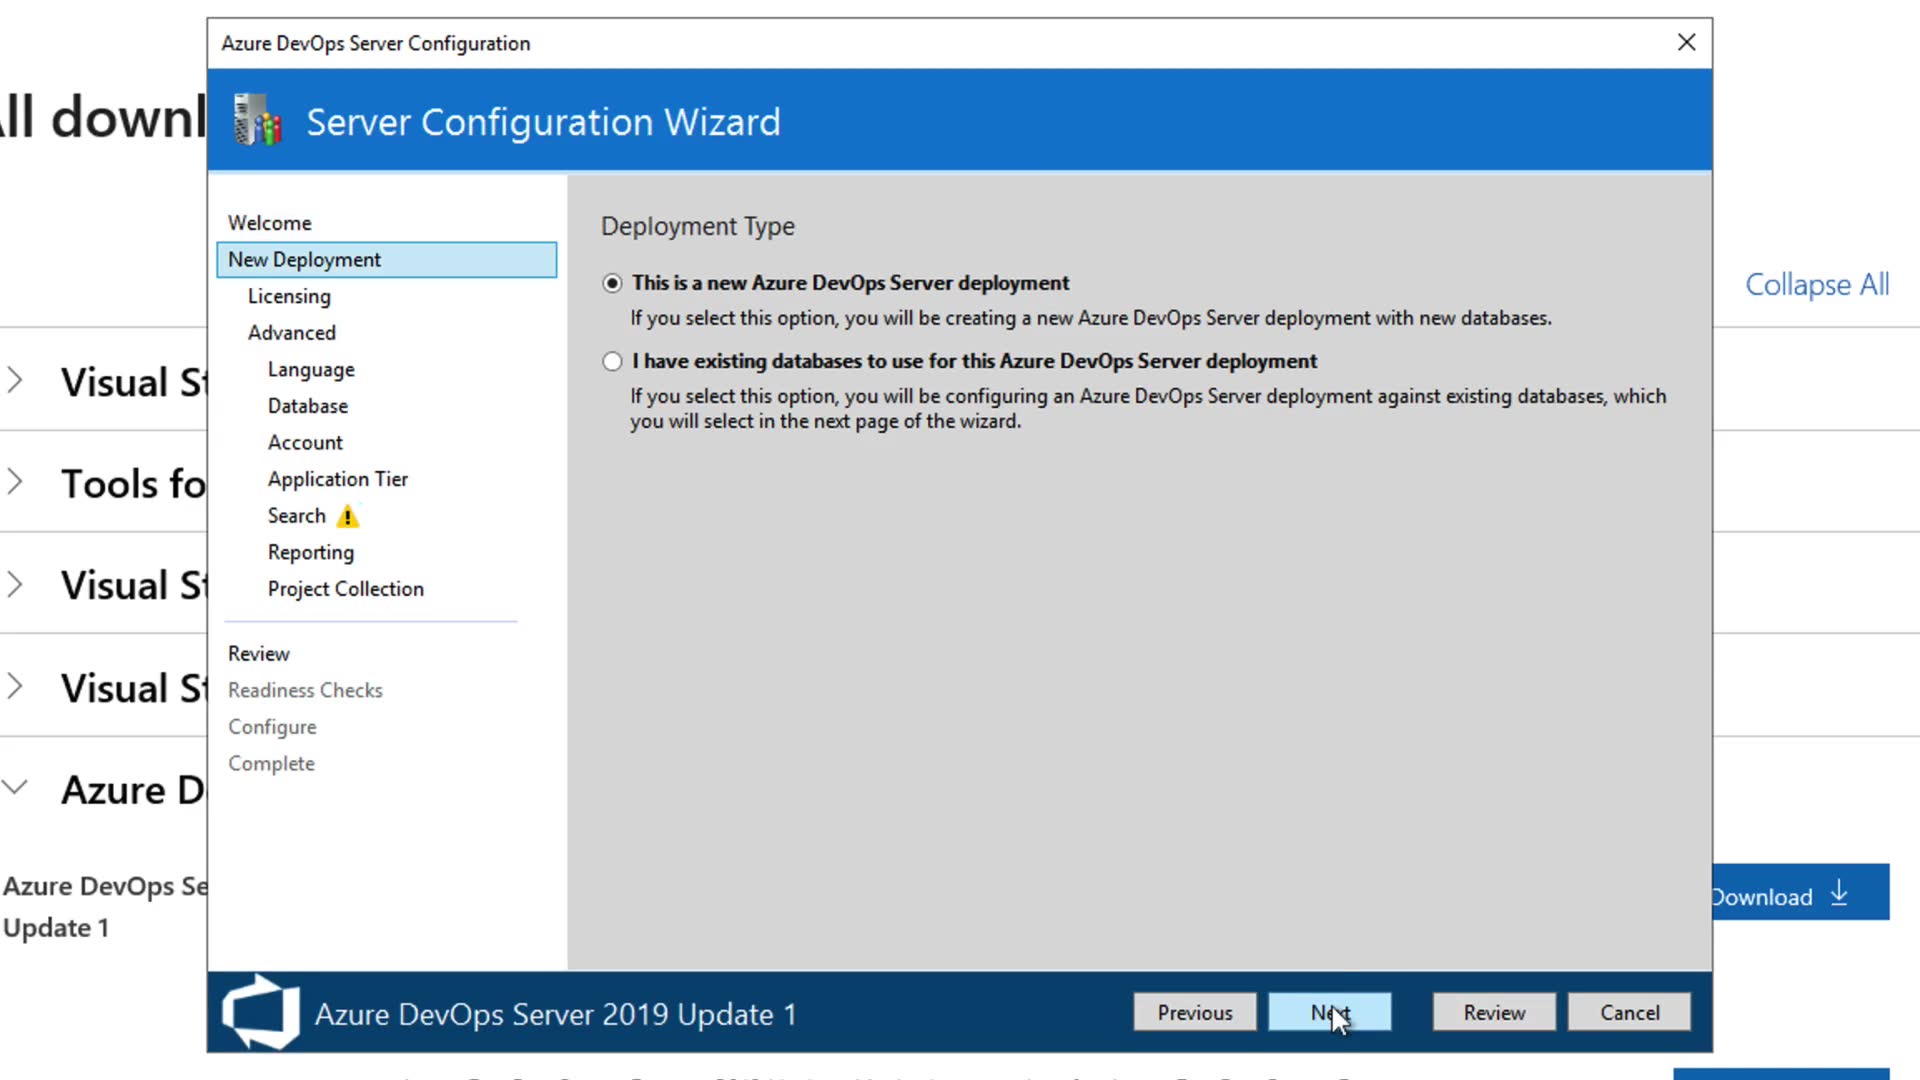1920x1080 pixels.
Task: Open the Database wizard step
Action: point(308,406)
